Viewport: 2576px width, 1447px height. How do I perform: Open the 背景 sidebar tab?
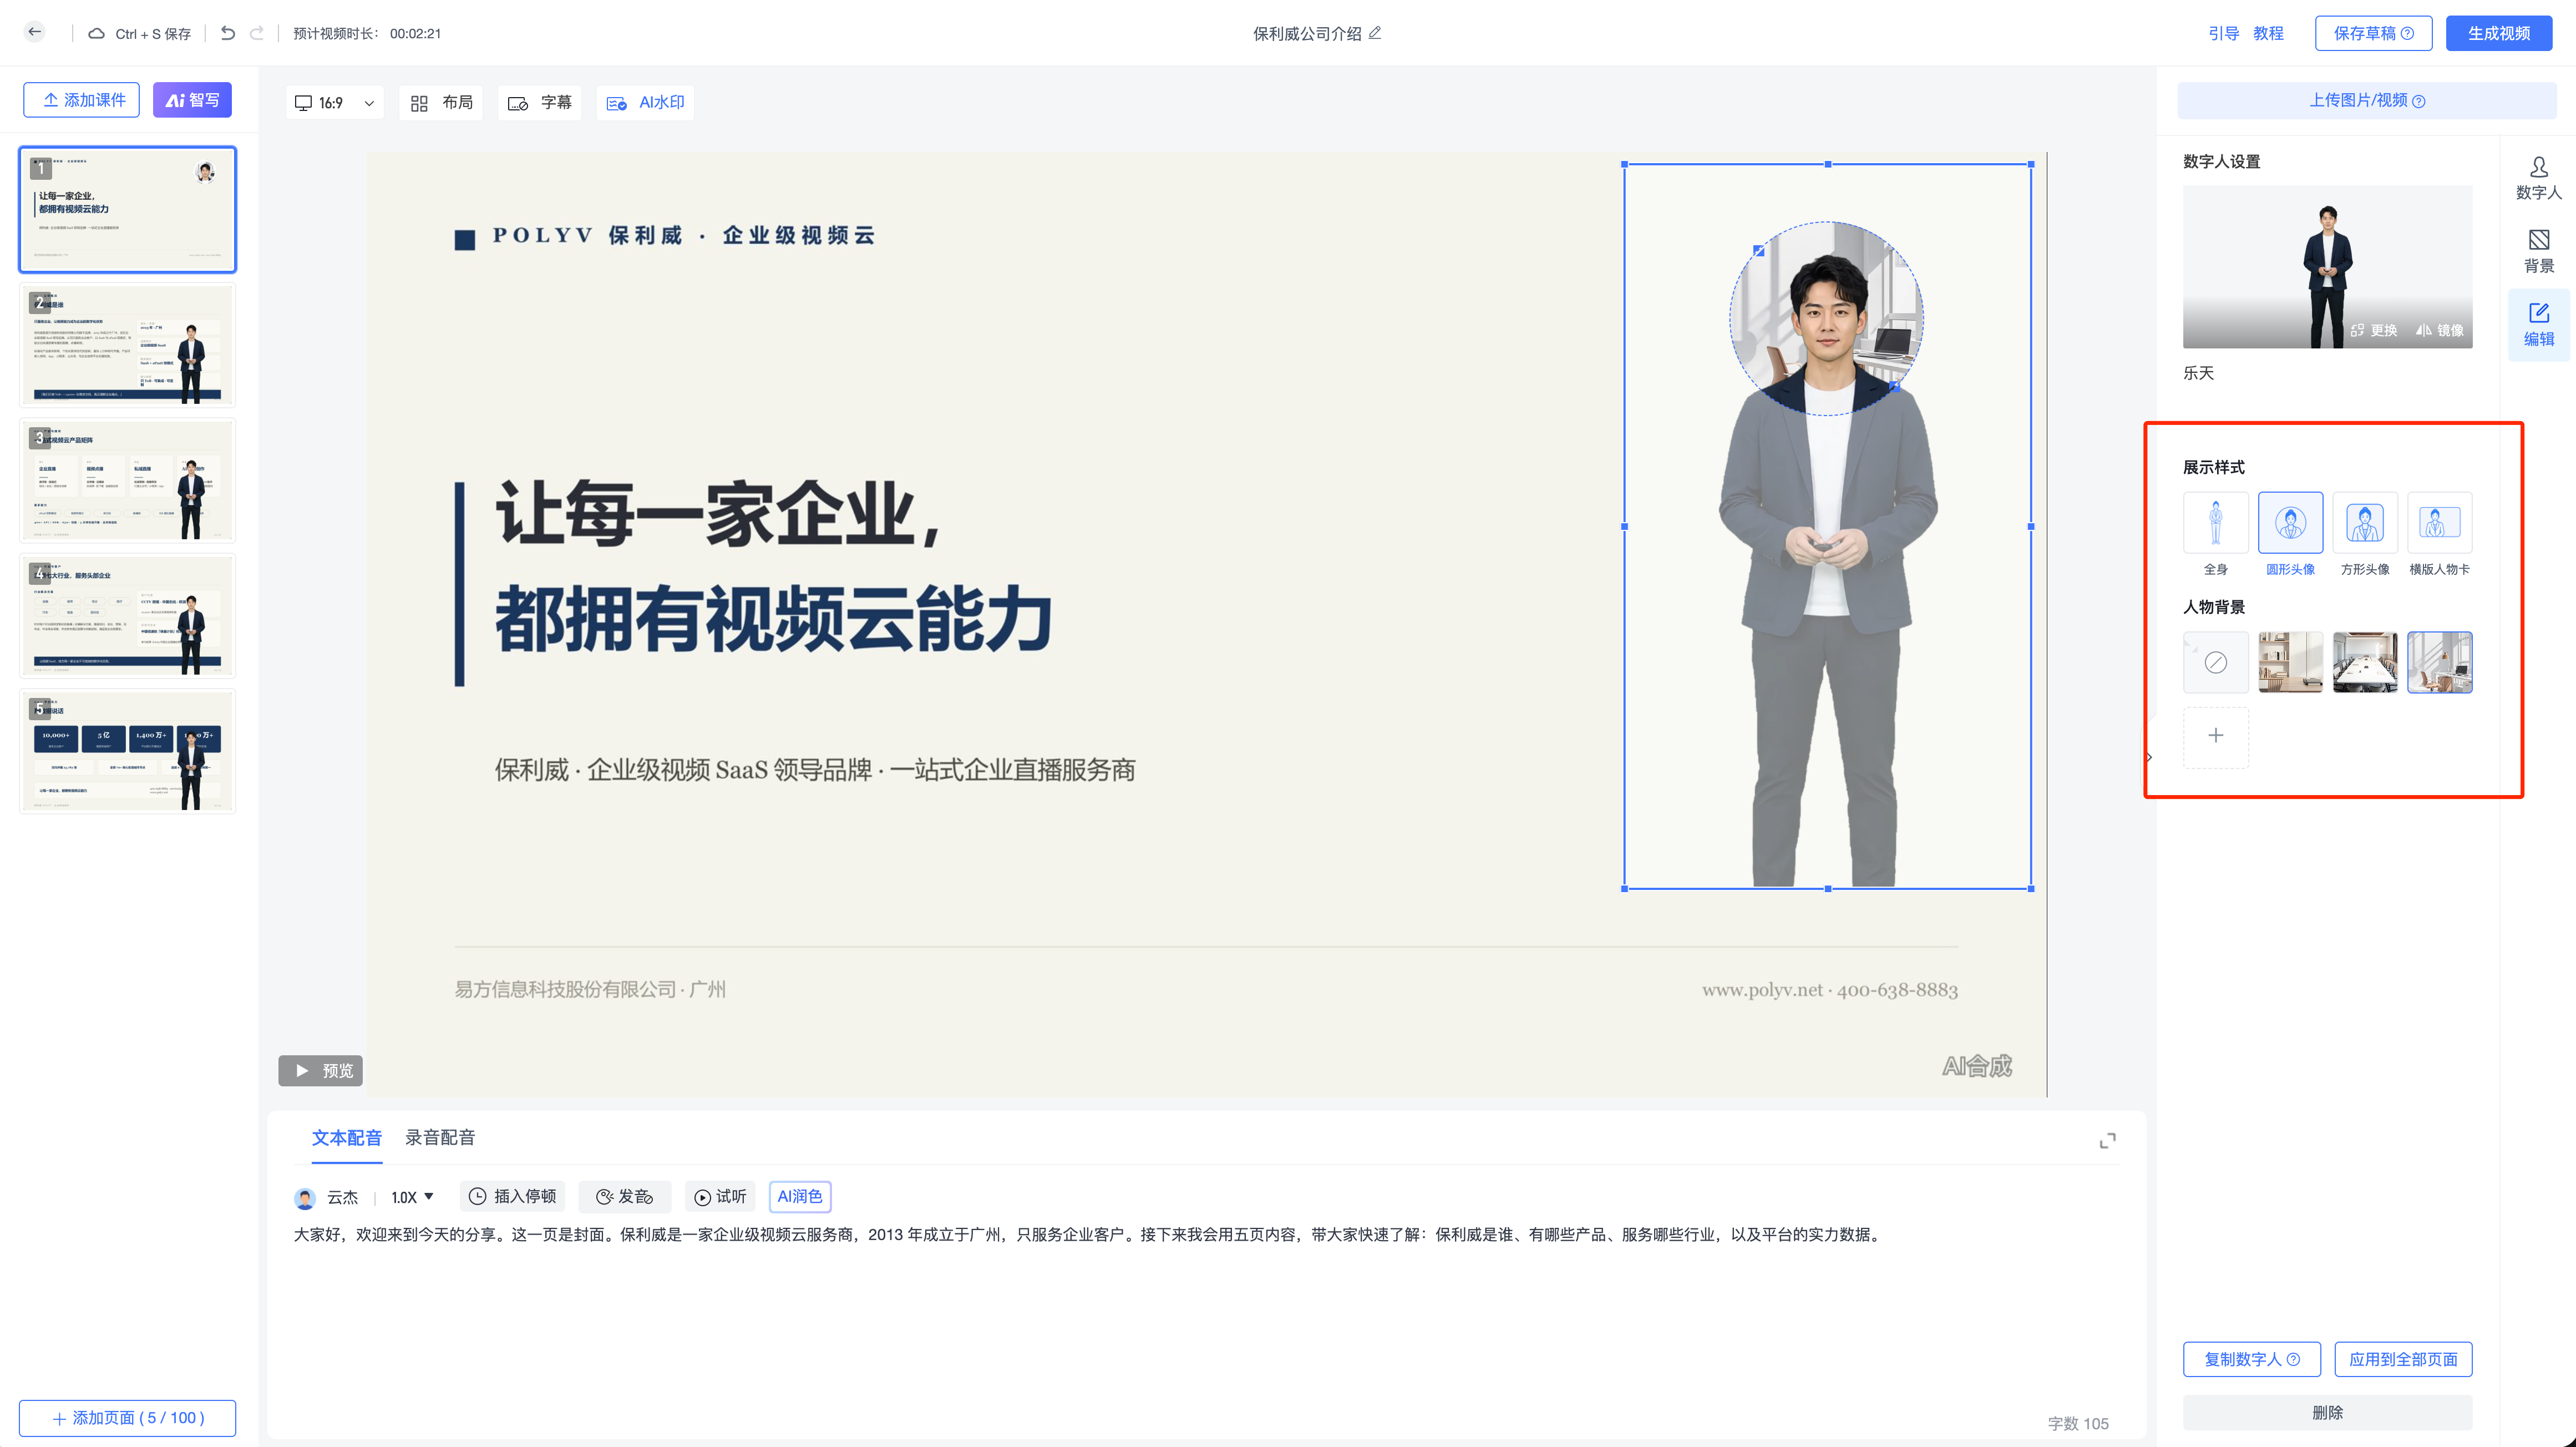tap(2538, 251)
